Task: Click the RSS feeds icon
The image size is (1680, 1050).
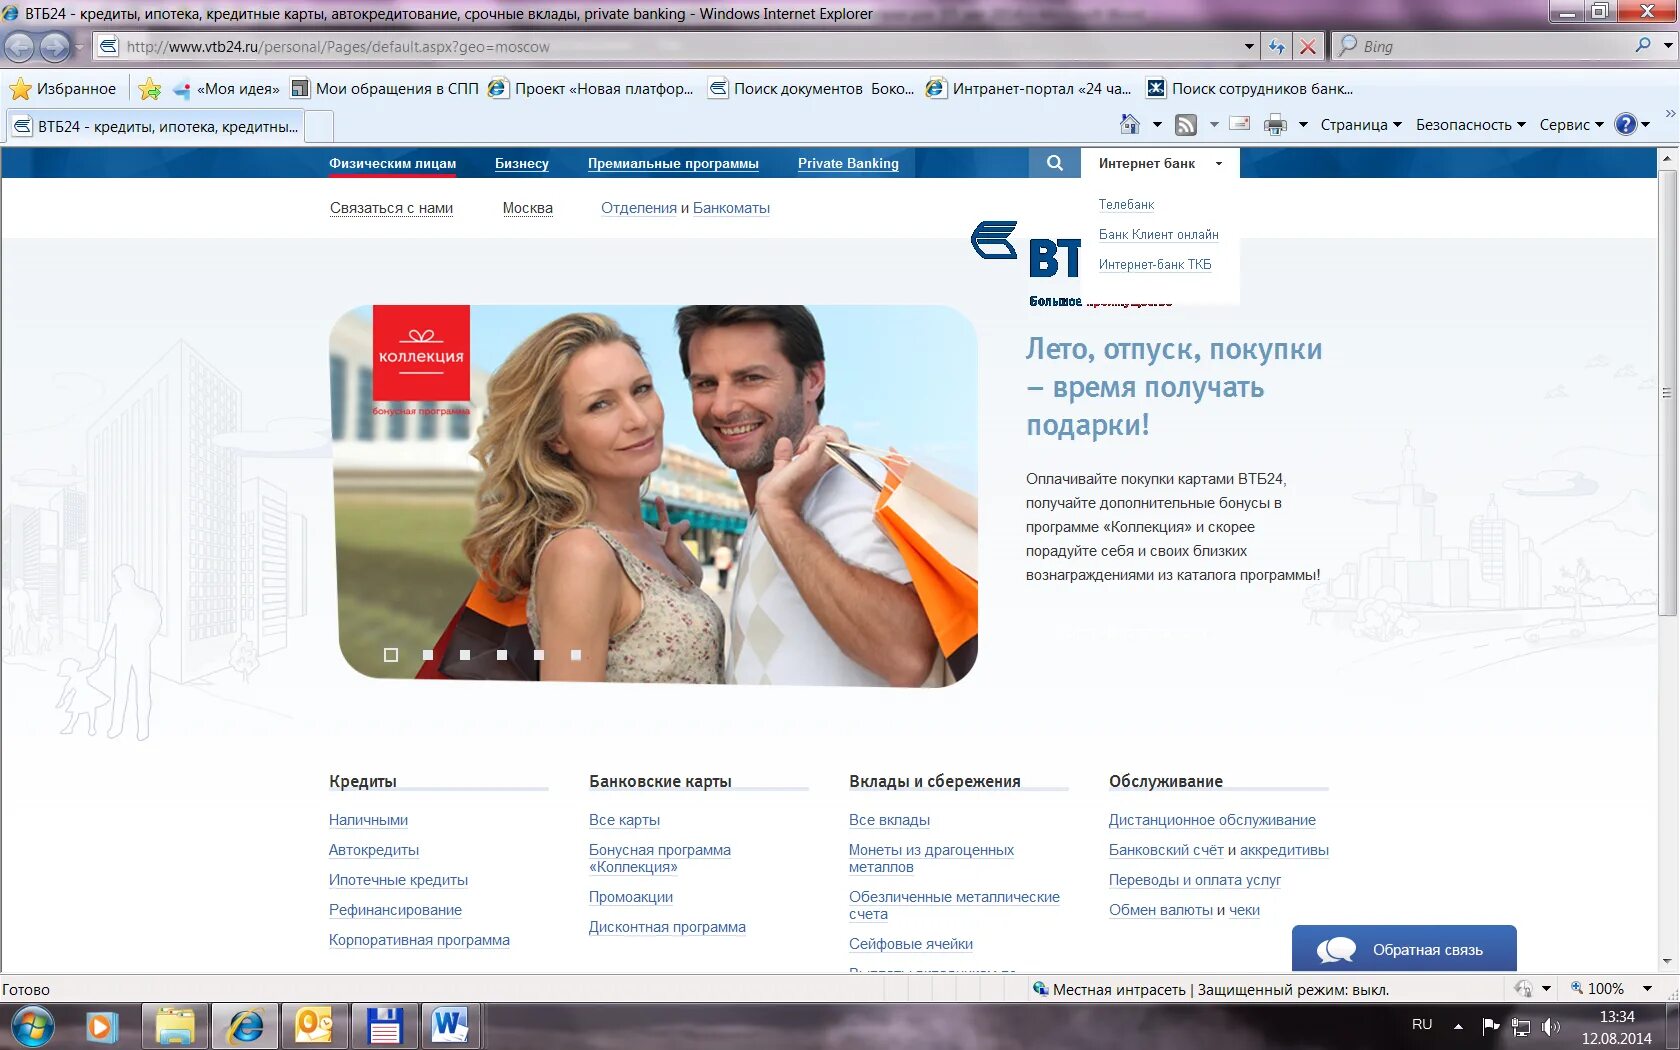Action: click(1186, 124)
